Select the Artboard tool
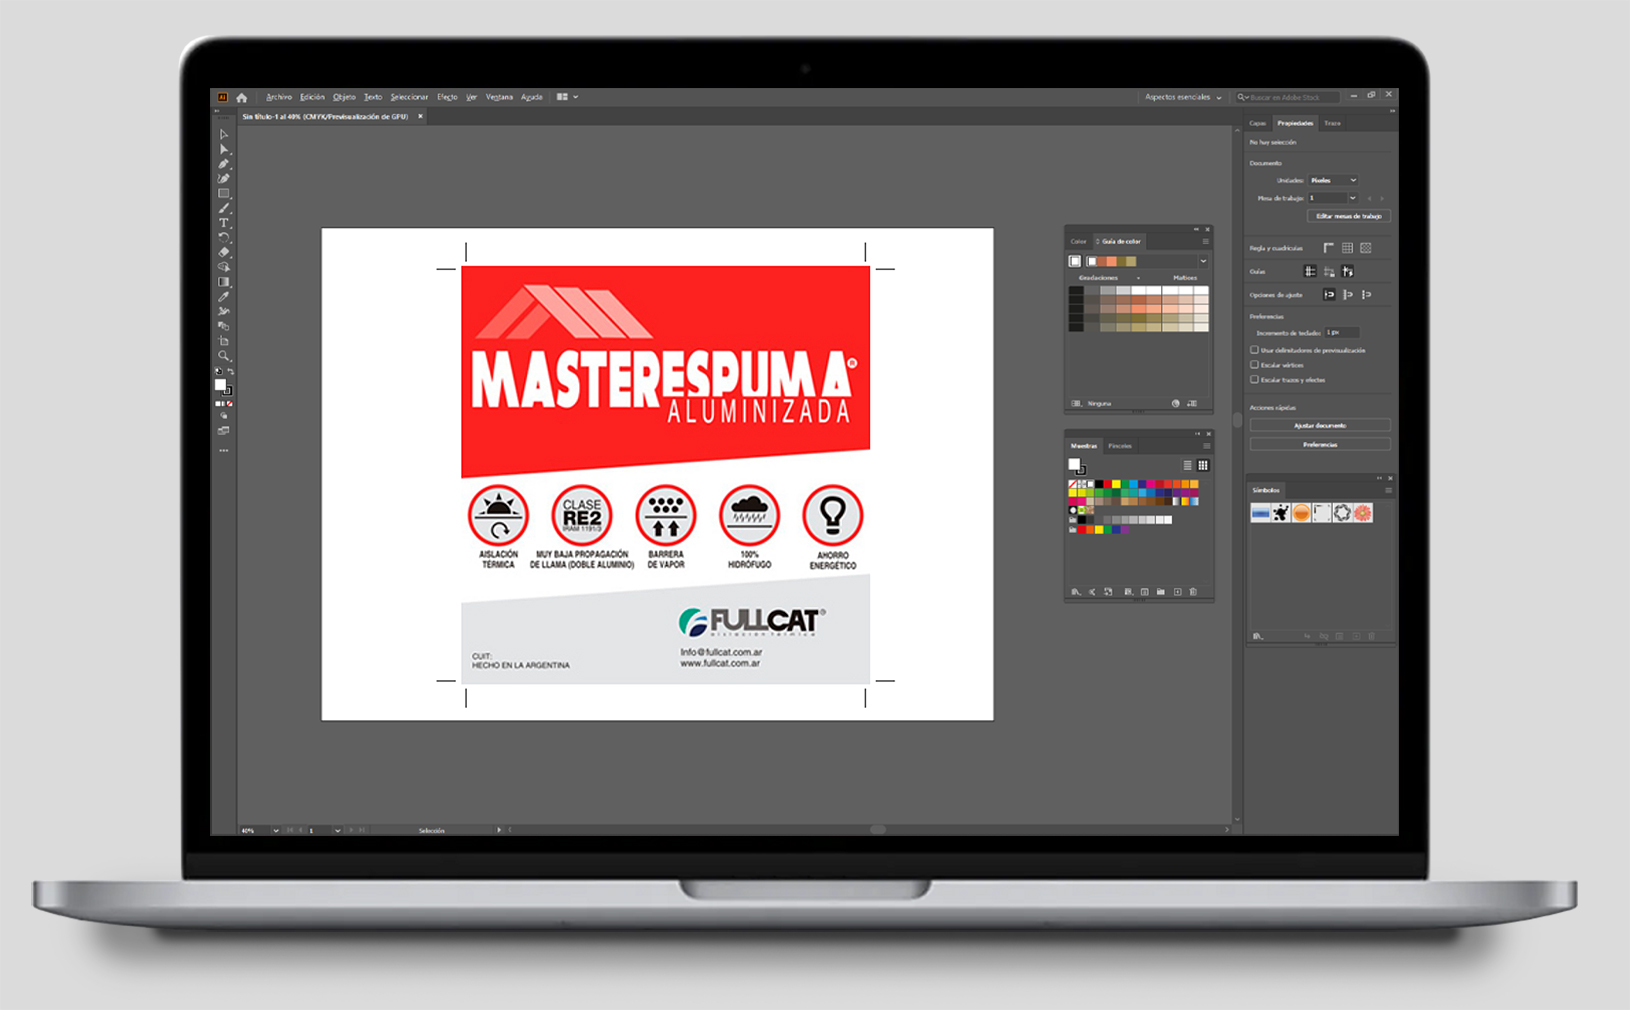Viewport: 1630px width, 1010px height. click(x=224, y=341)
